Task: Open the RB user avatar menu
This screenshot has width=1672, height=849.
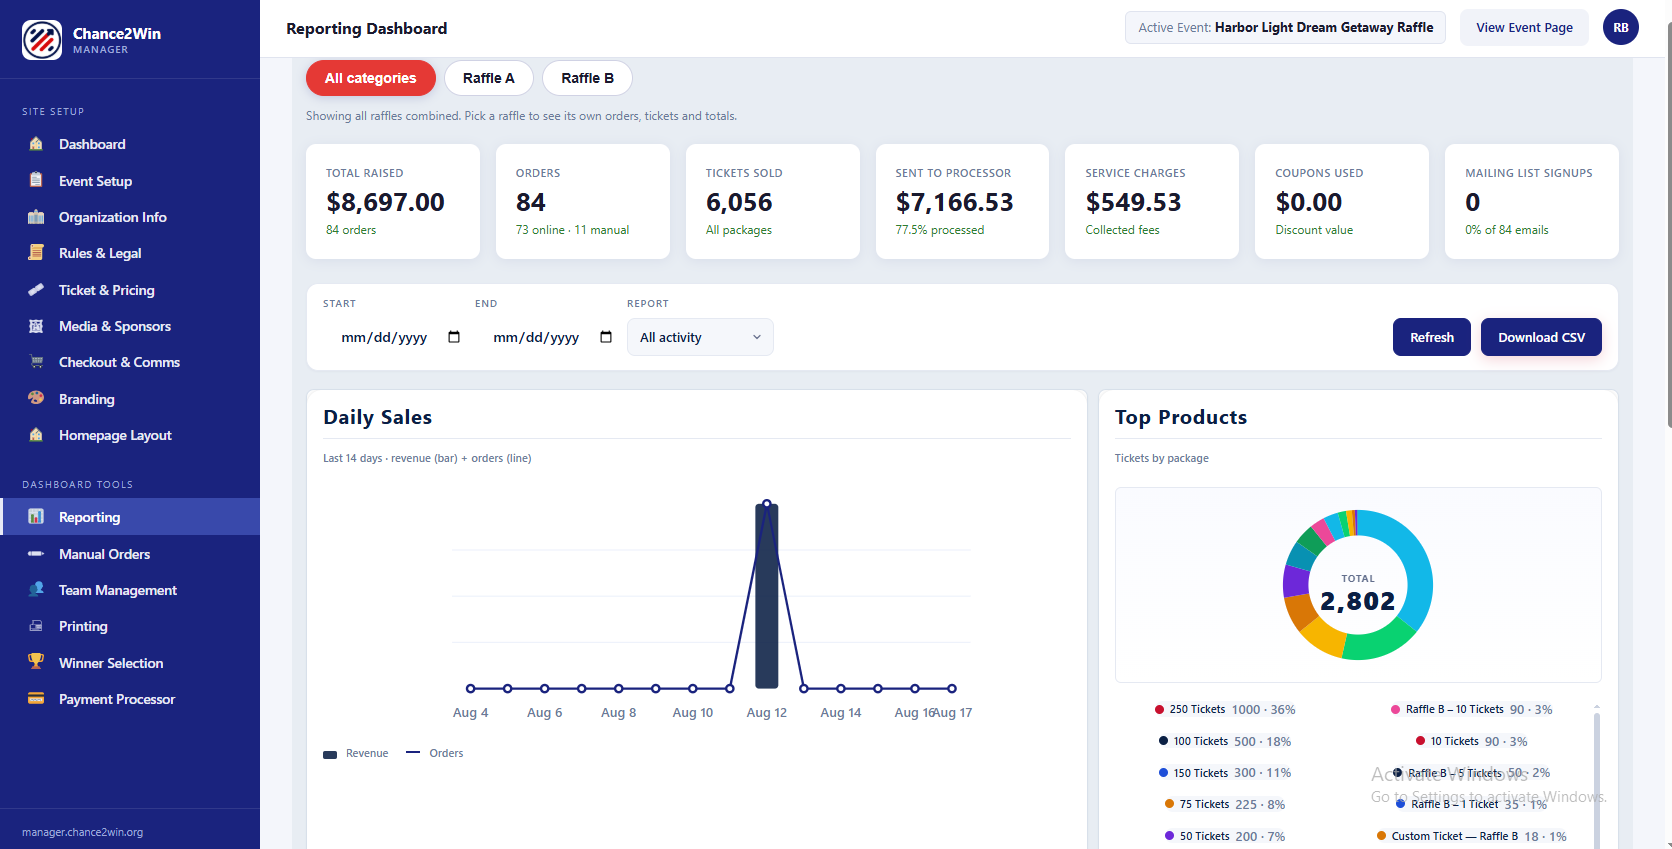Action: tap(1620, 27)
